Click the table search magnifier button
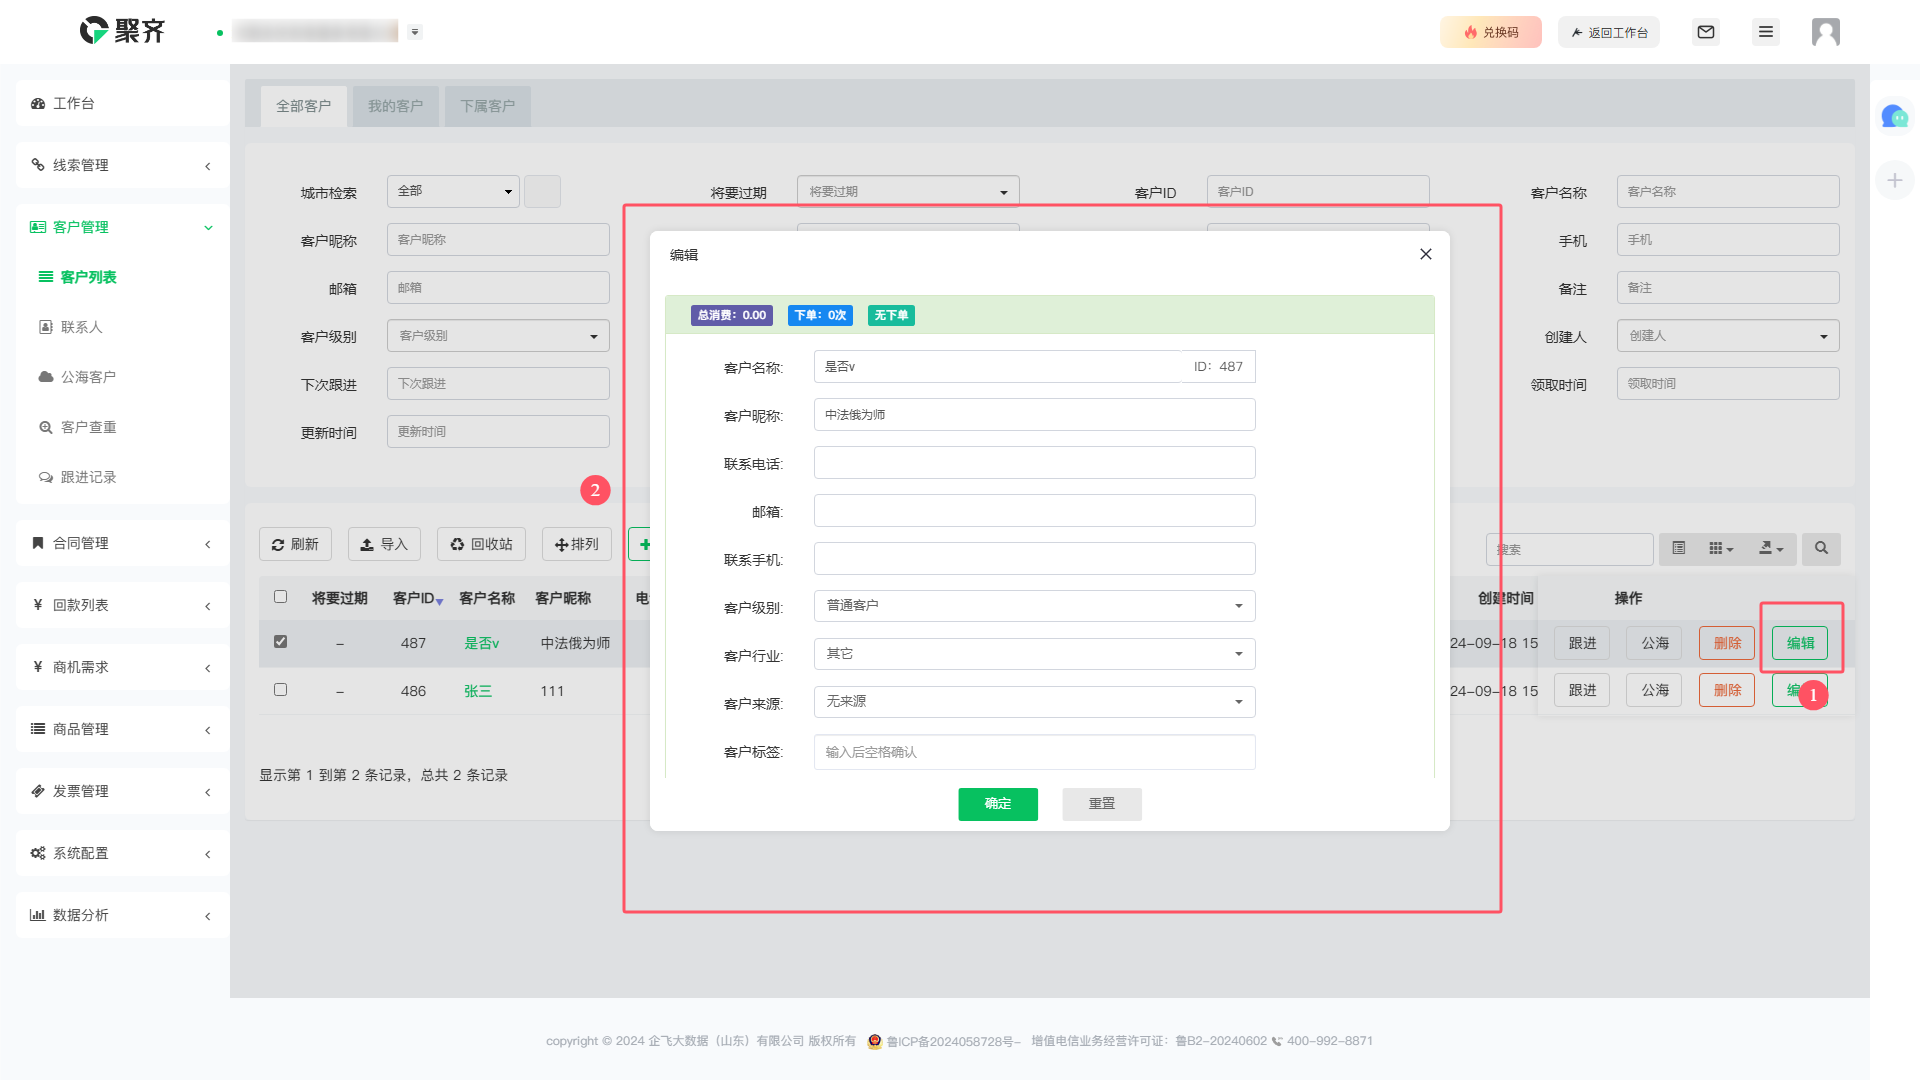1920x1080 pixels. (1821, 548)
